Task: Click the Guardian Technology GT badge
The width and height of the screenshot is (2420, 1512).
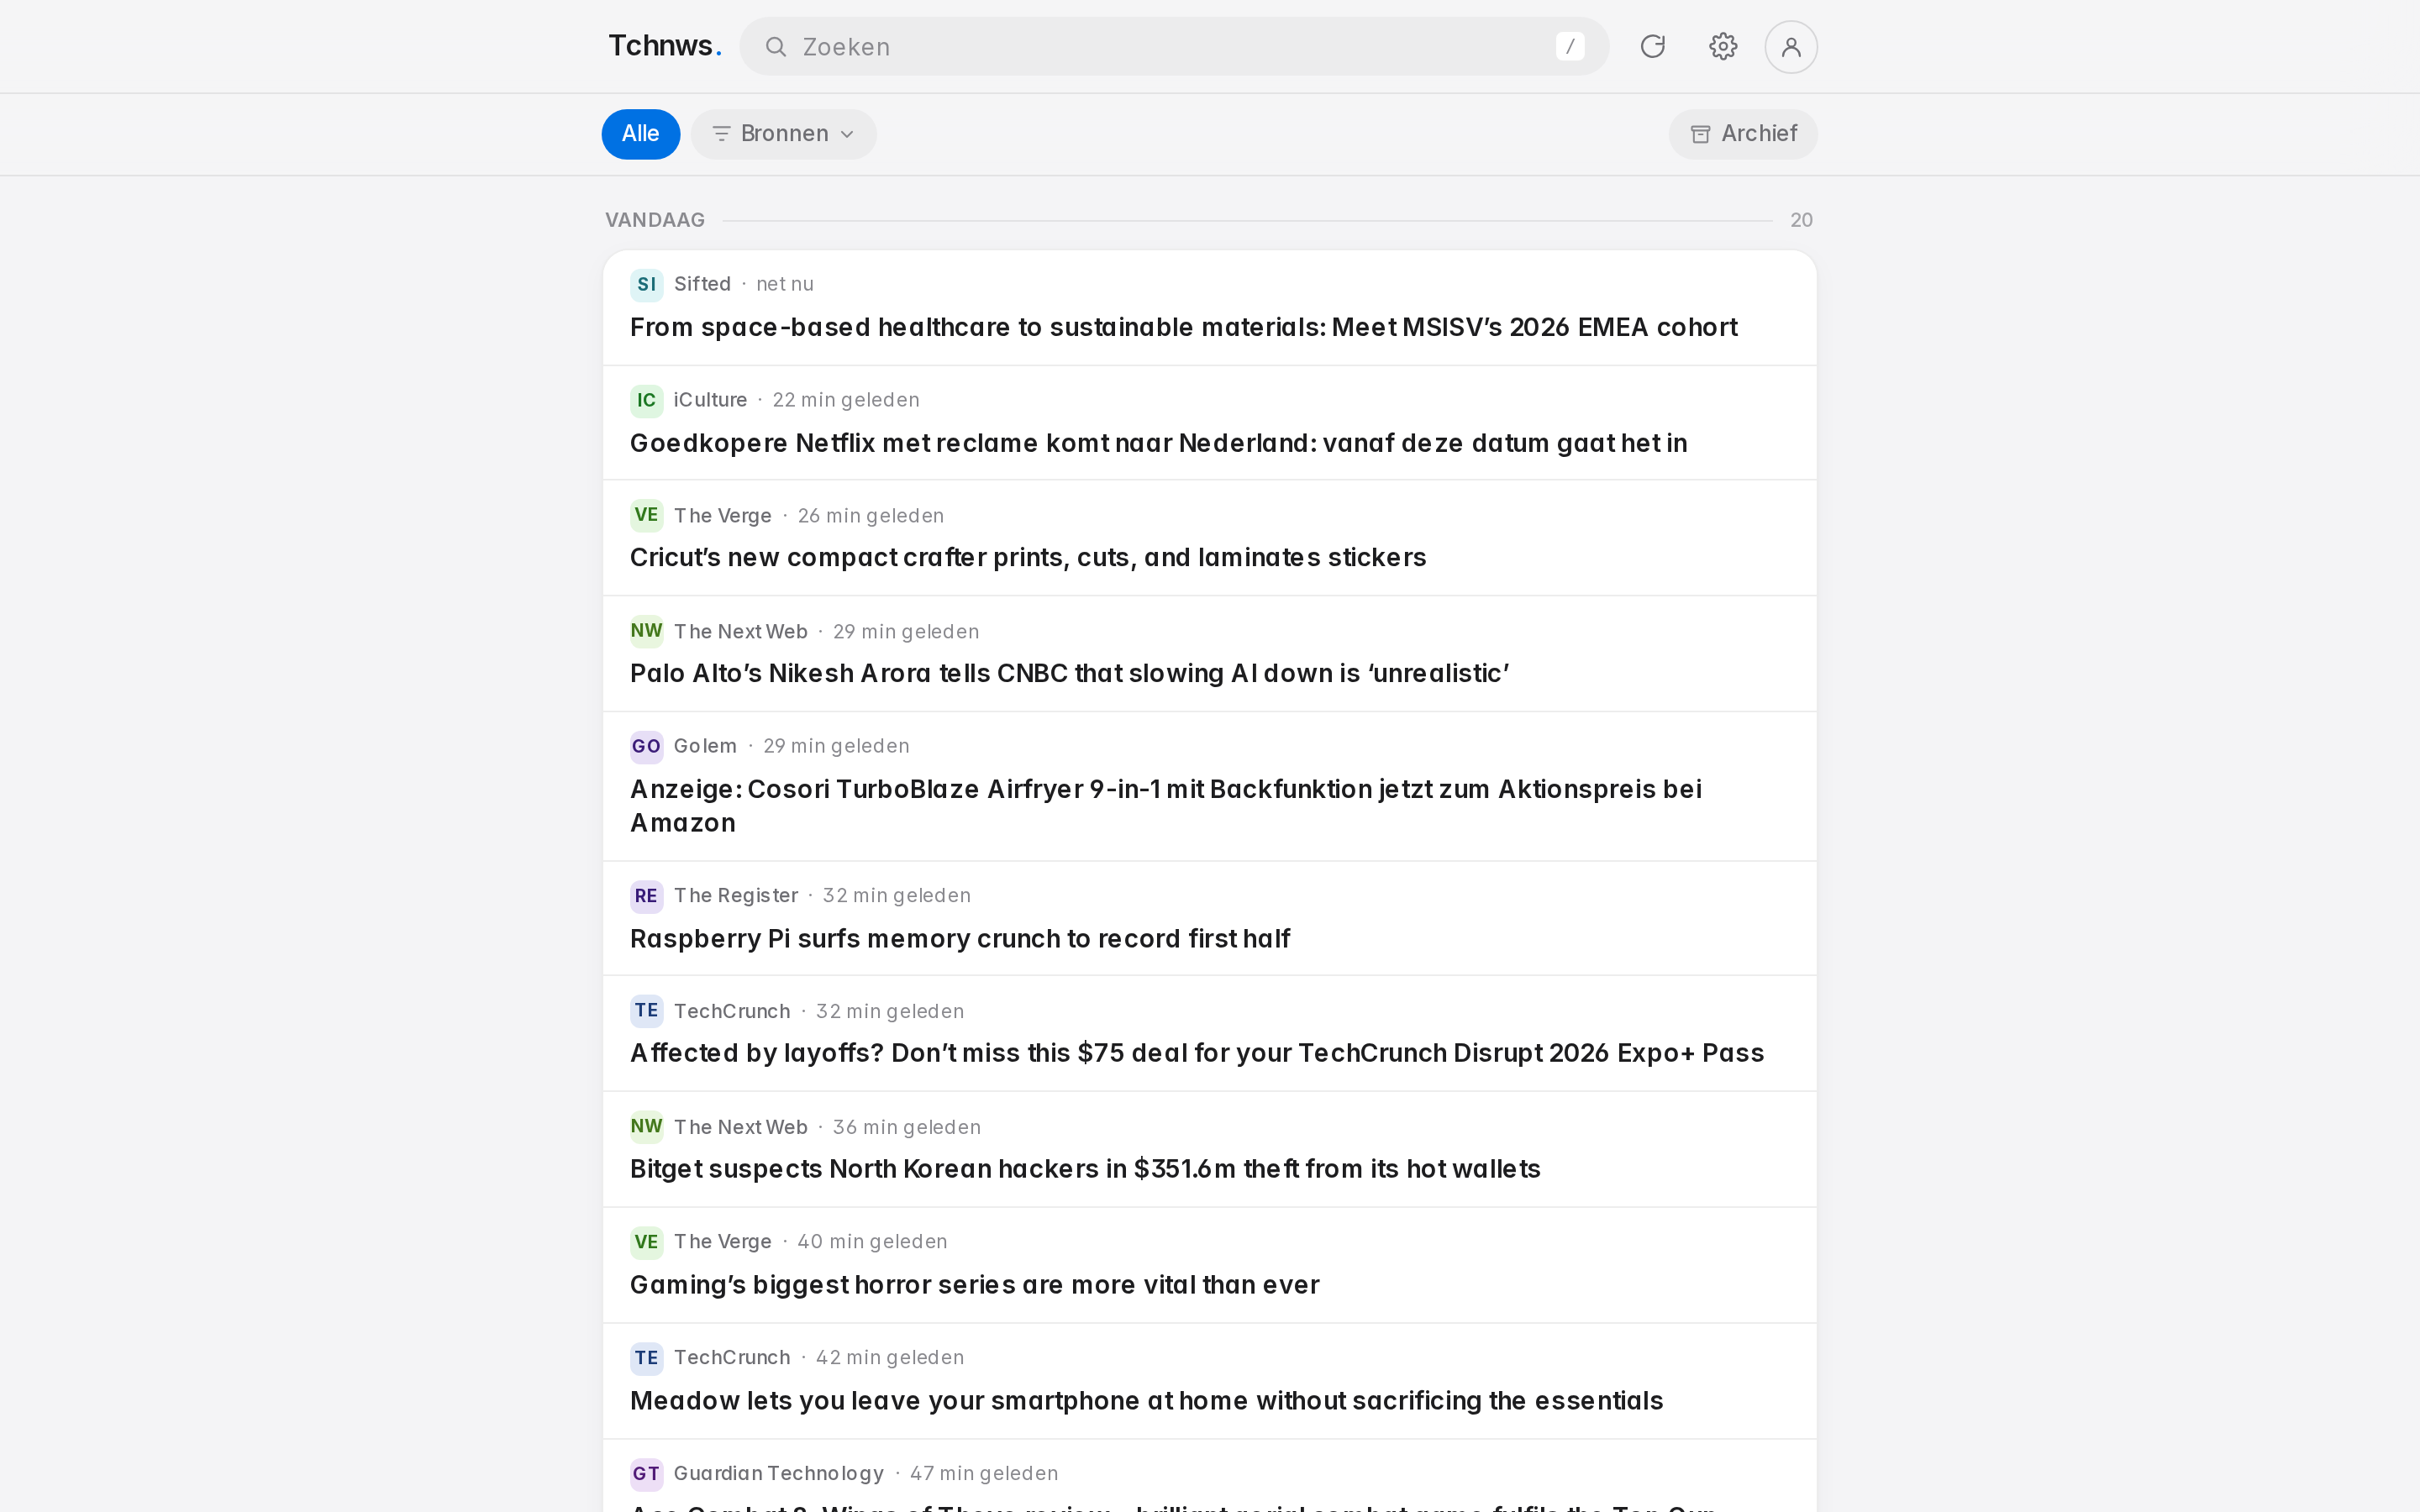Action: pyautogui.click(x=646, y=1474)
